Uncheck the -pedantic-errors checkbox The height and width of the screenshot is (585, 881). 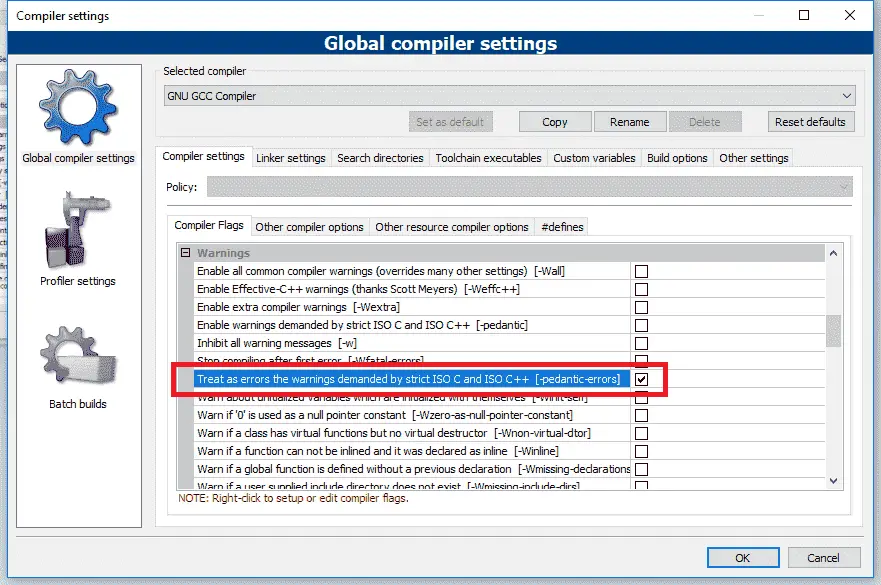[641, 380]
